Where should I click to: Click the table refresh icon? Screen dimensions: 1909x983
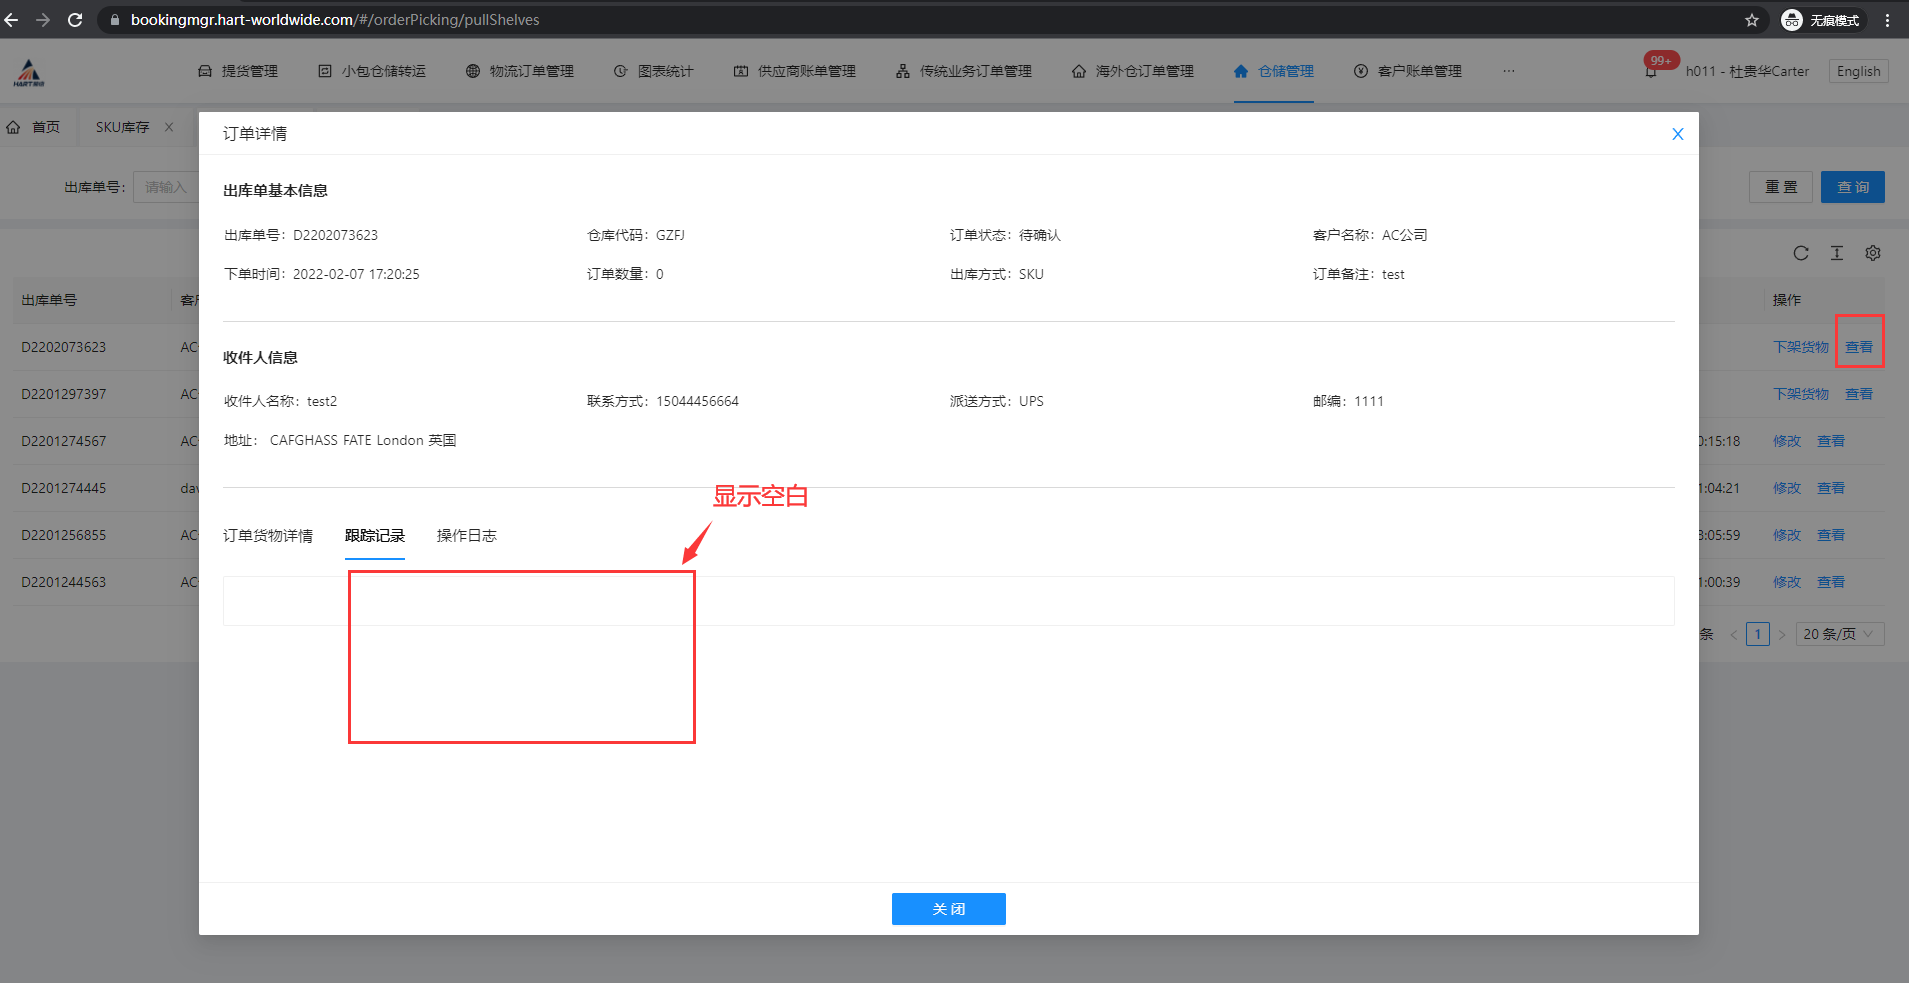pos(1801,253)
